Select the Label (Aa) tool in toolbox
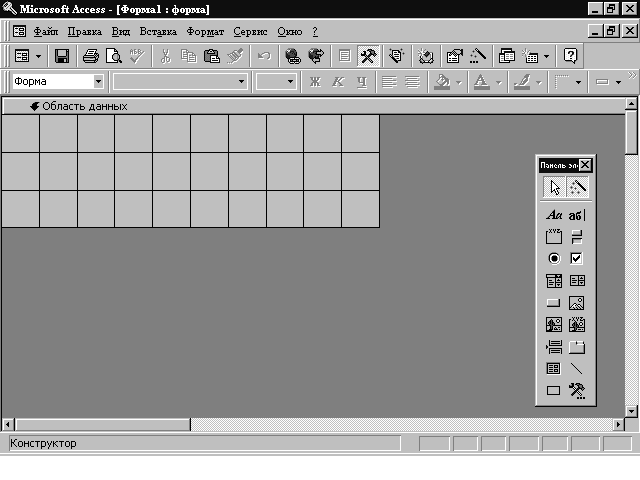Screen dimensions: 640x480 coord(554,215)
